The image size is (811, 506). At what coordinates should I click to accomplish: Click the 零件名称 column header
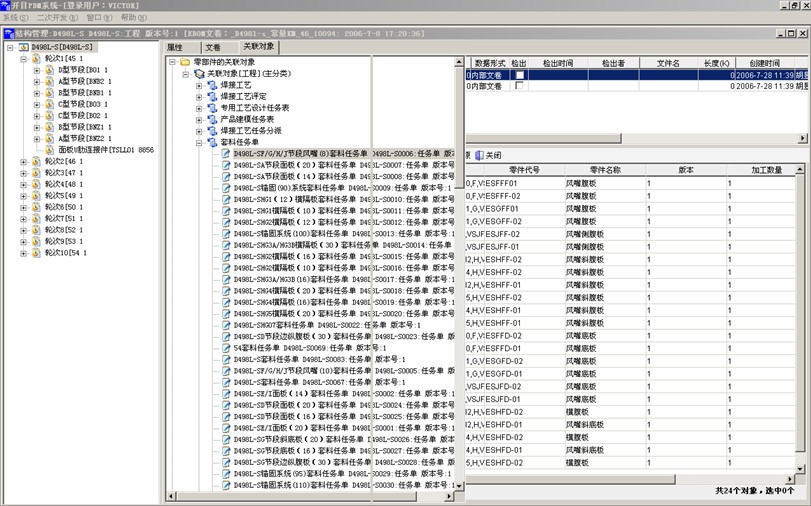pyautogui.click(x=607, y=171)
